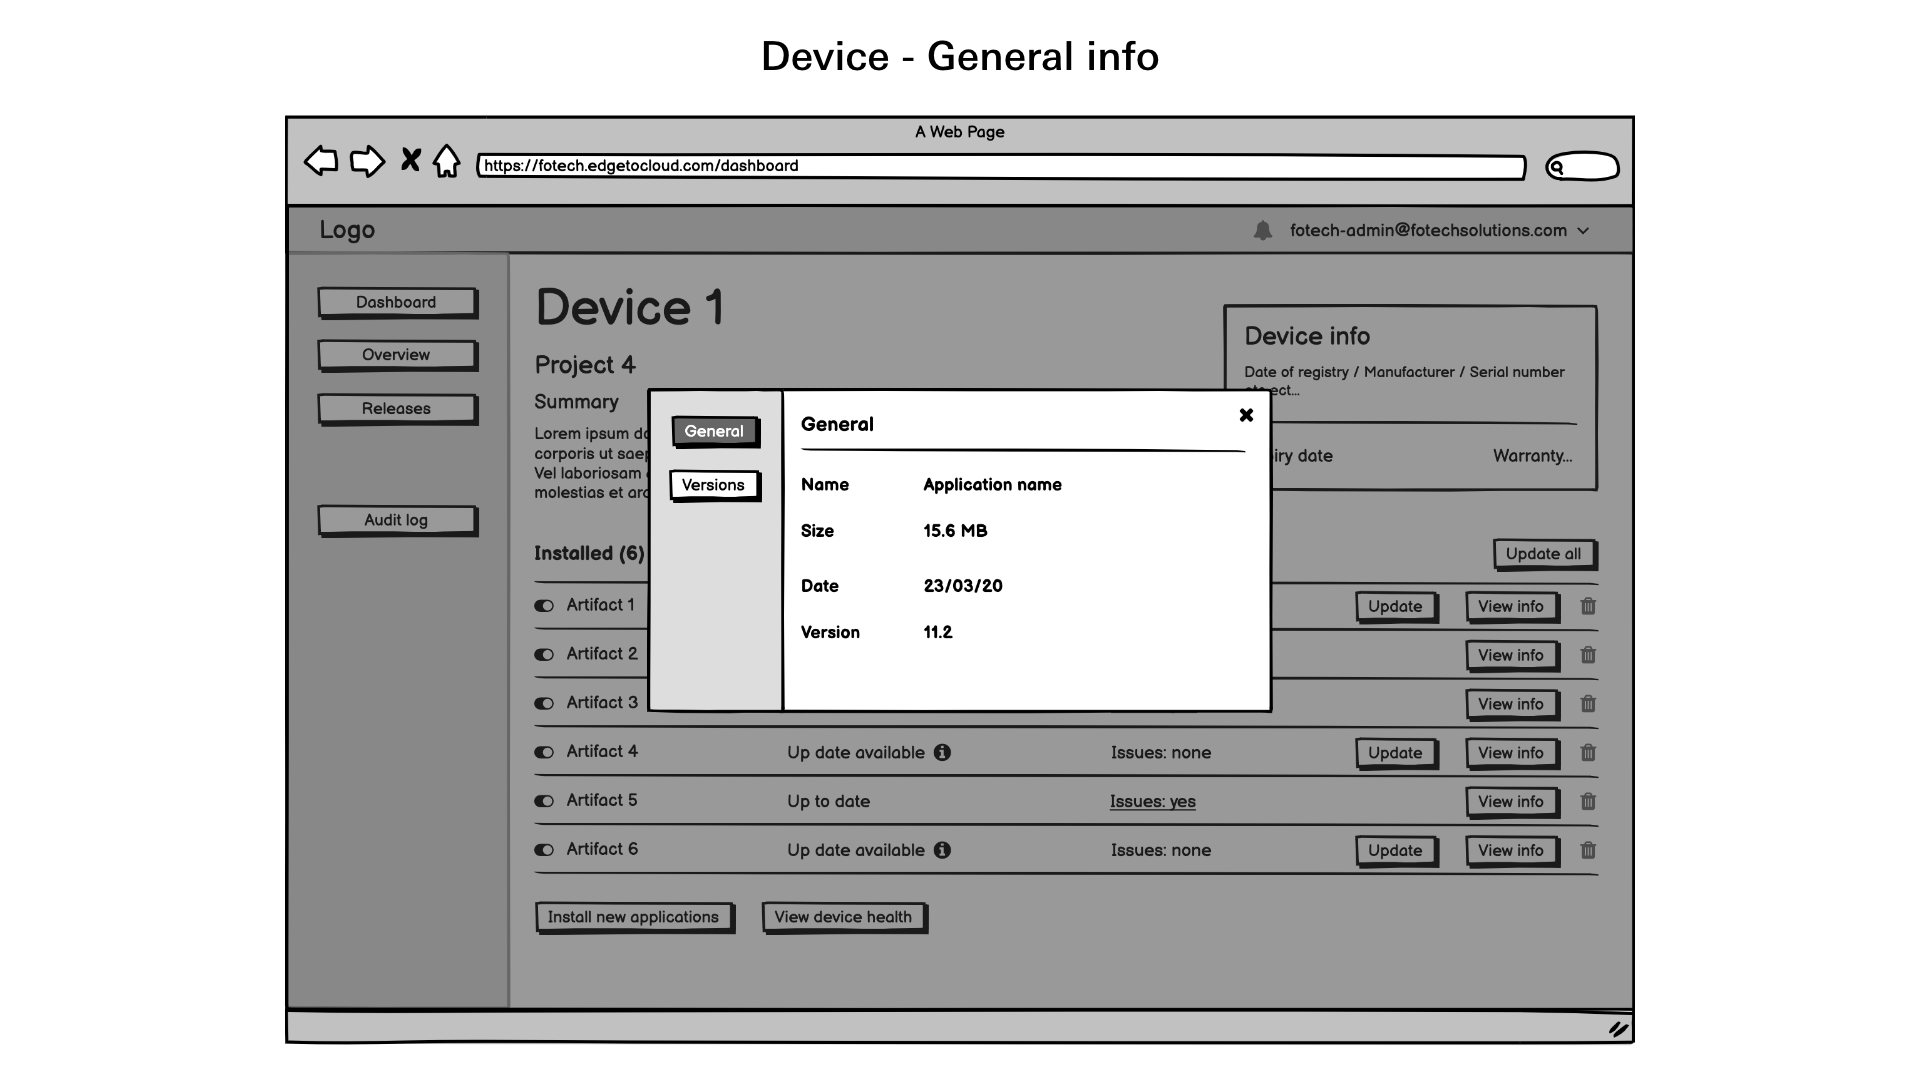Click info icon next to Artifact 6 update

[x=942, y=850]
